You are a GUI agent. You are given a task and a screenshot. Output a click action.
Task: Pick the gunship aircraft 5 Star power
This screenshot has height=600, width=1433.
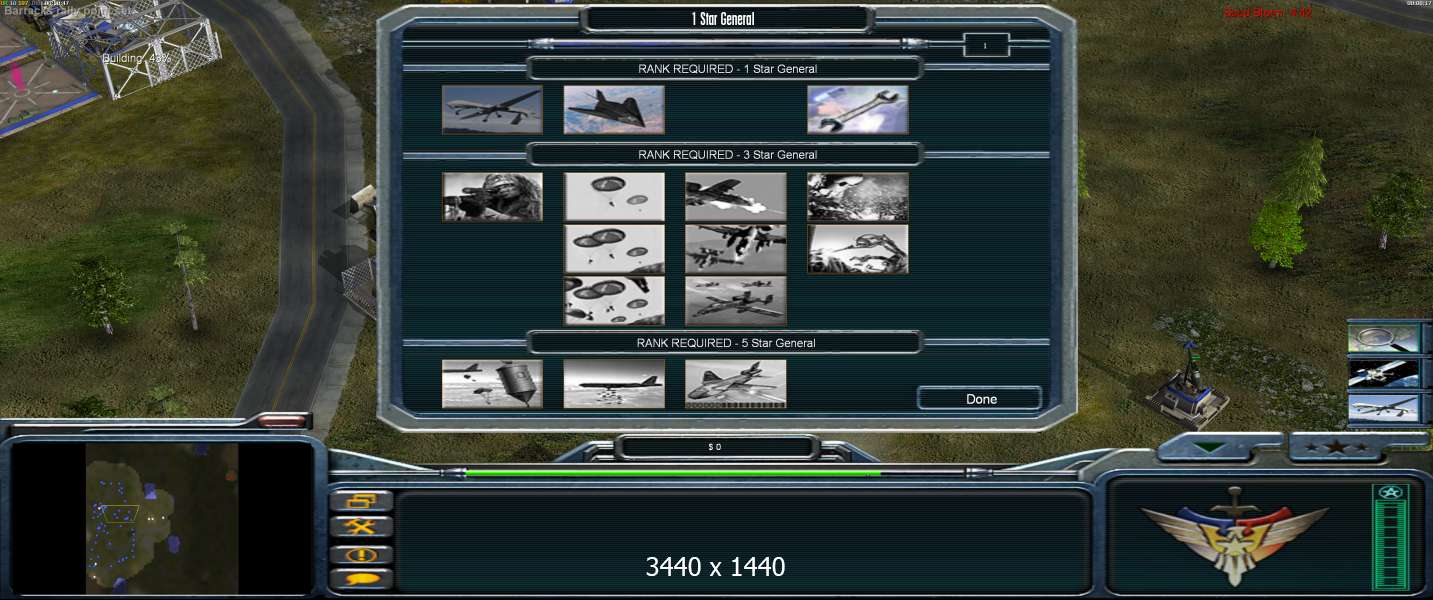(736, 384)
